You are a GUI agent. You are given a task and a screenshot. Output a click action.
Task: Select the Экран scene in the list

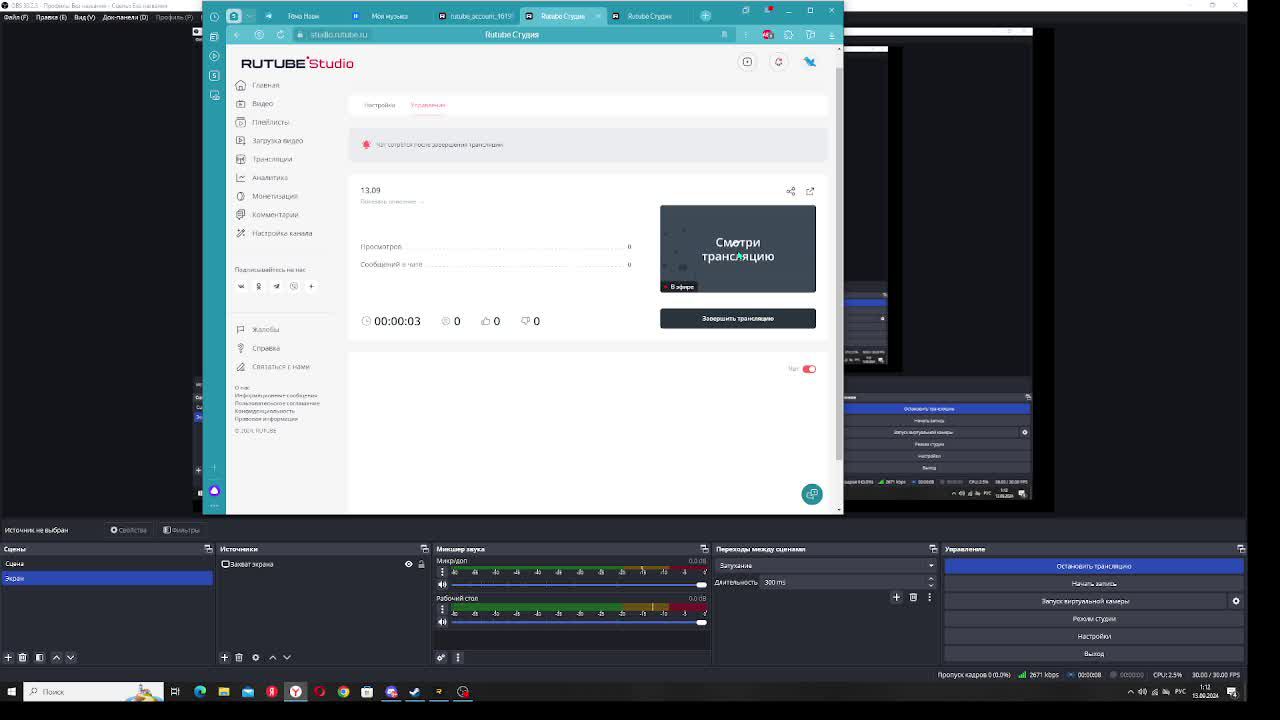[106, 578]
